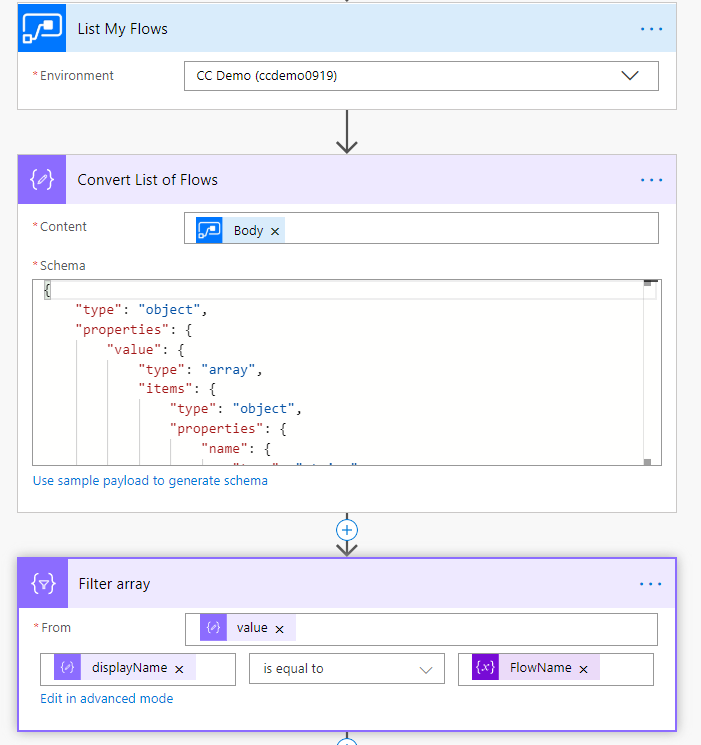The image size is (701, 745).
Task: Open Convert List of Flows ellipsis menu
Action: pos(651,180)
